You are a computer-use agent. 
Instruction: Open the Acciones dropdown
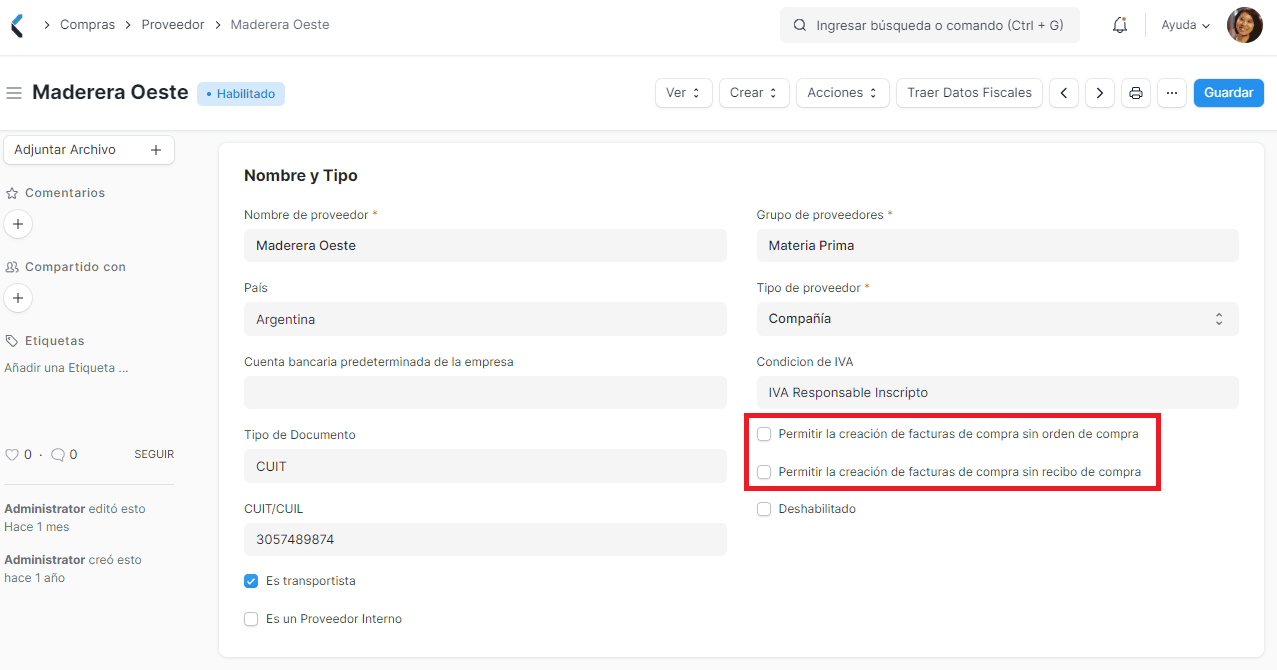coord(843,93)
